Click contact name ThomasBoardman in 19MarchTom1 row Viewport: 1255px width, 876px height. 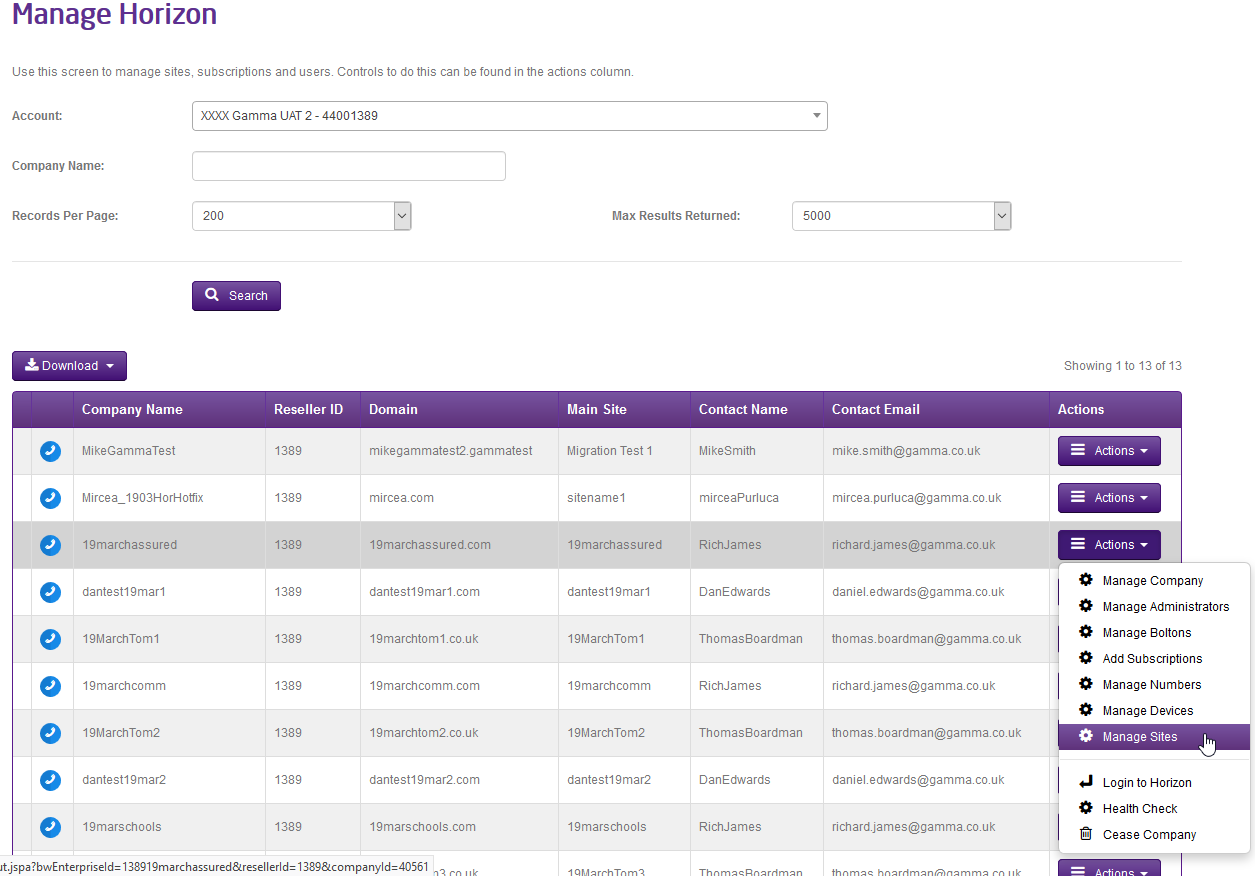point(751,639)
